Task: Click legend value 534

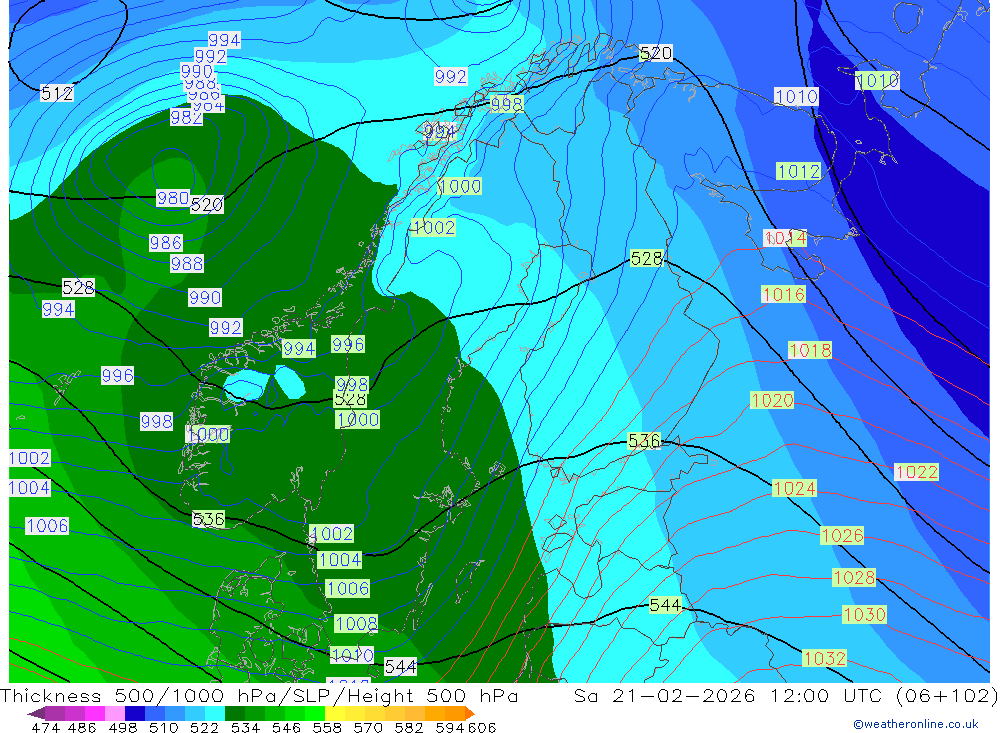Action: 246,727
